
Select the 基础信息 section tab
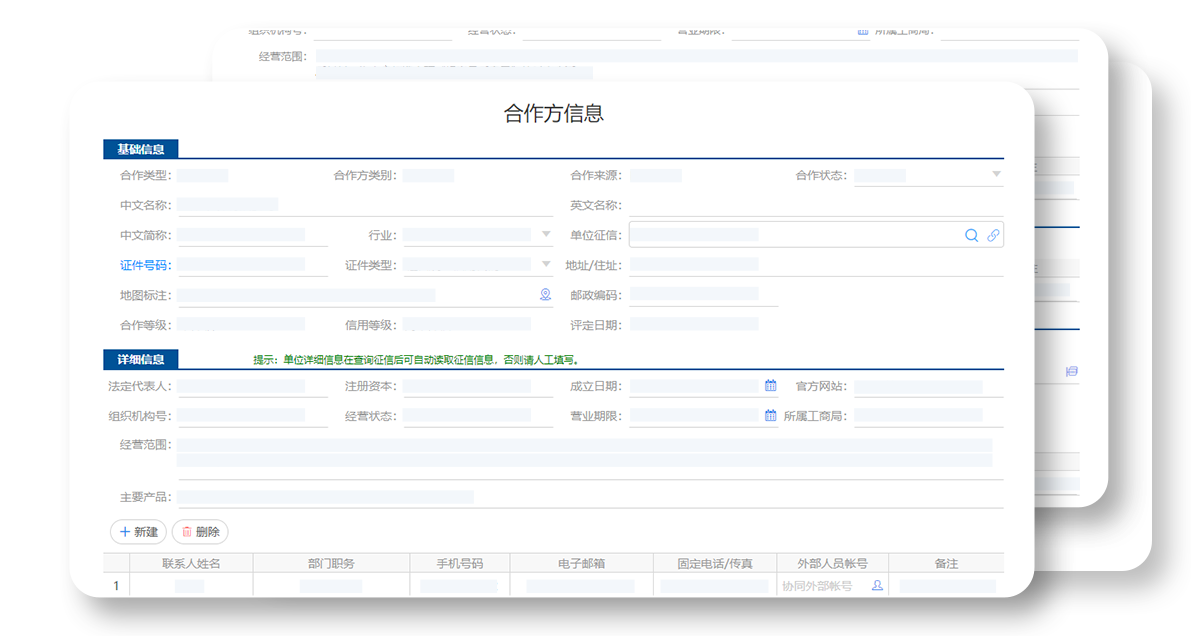tap(141, 150)
